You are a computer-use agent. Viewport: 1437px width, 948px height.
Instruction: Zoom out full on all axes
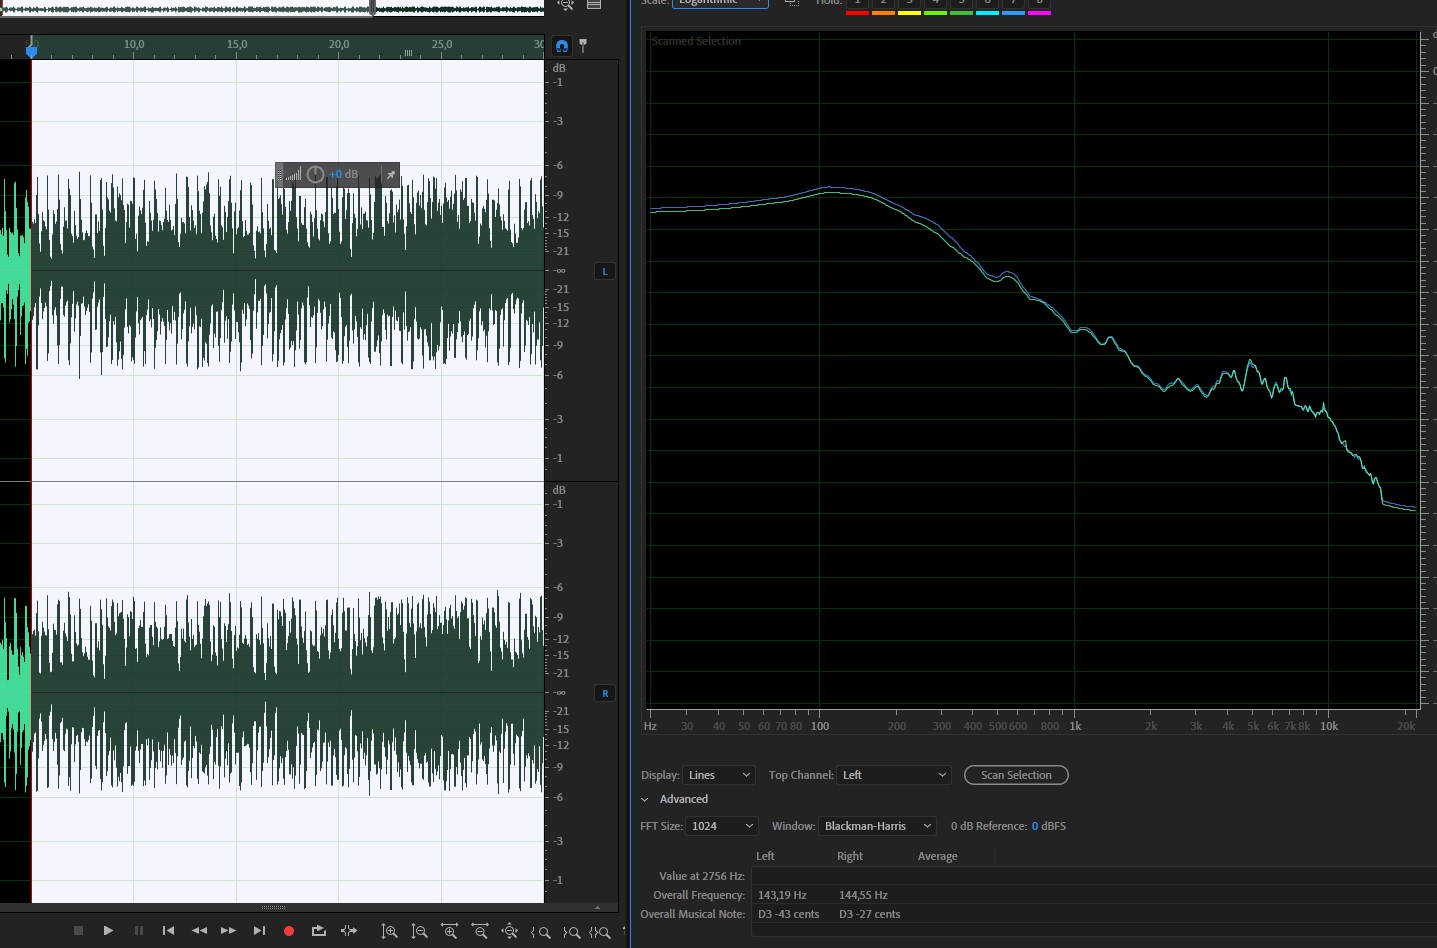pyautogui.click(x=510, y=931)
